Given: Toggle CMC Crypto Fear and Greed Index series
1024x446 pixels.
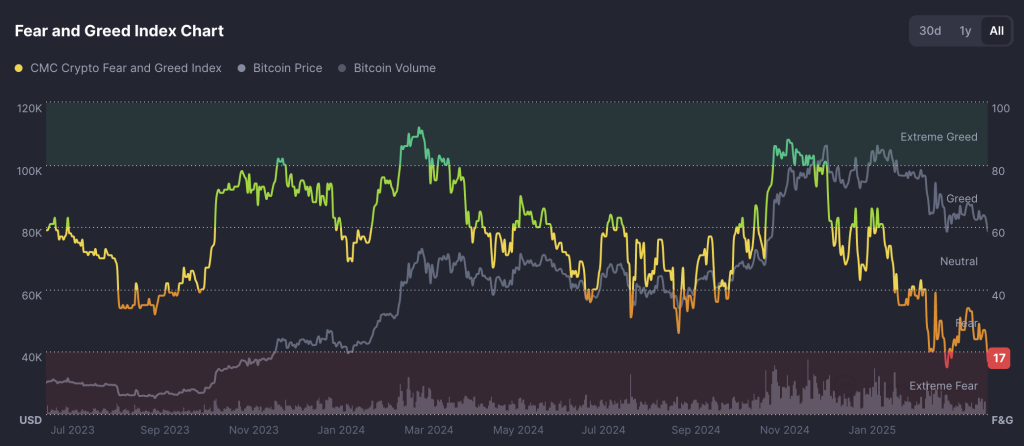Looking at the screenshot, I should click(x=118, y=68).
